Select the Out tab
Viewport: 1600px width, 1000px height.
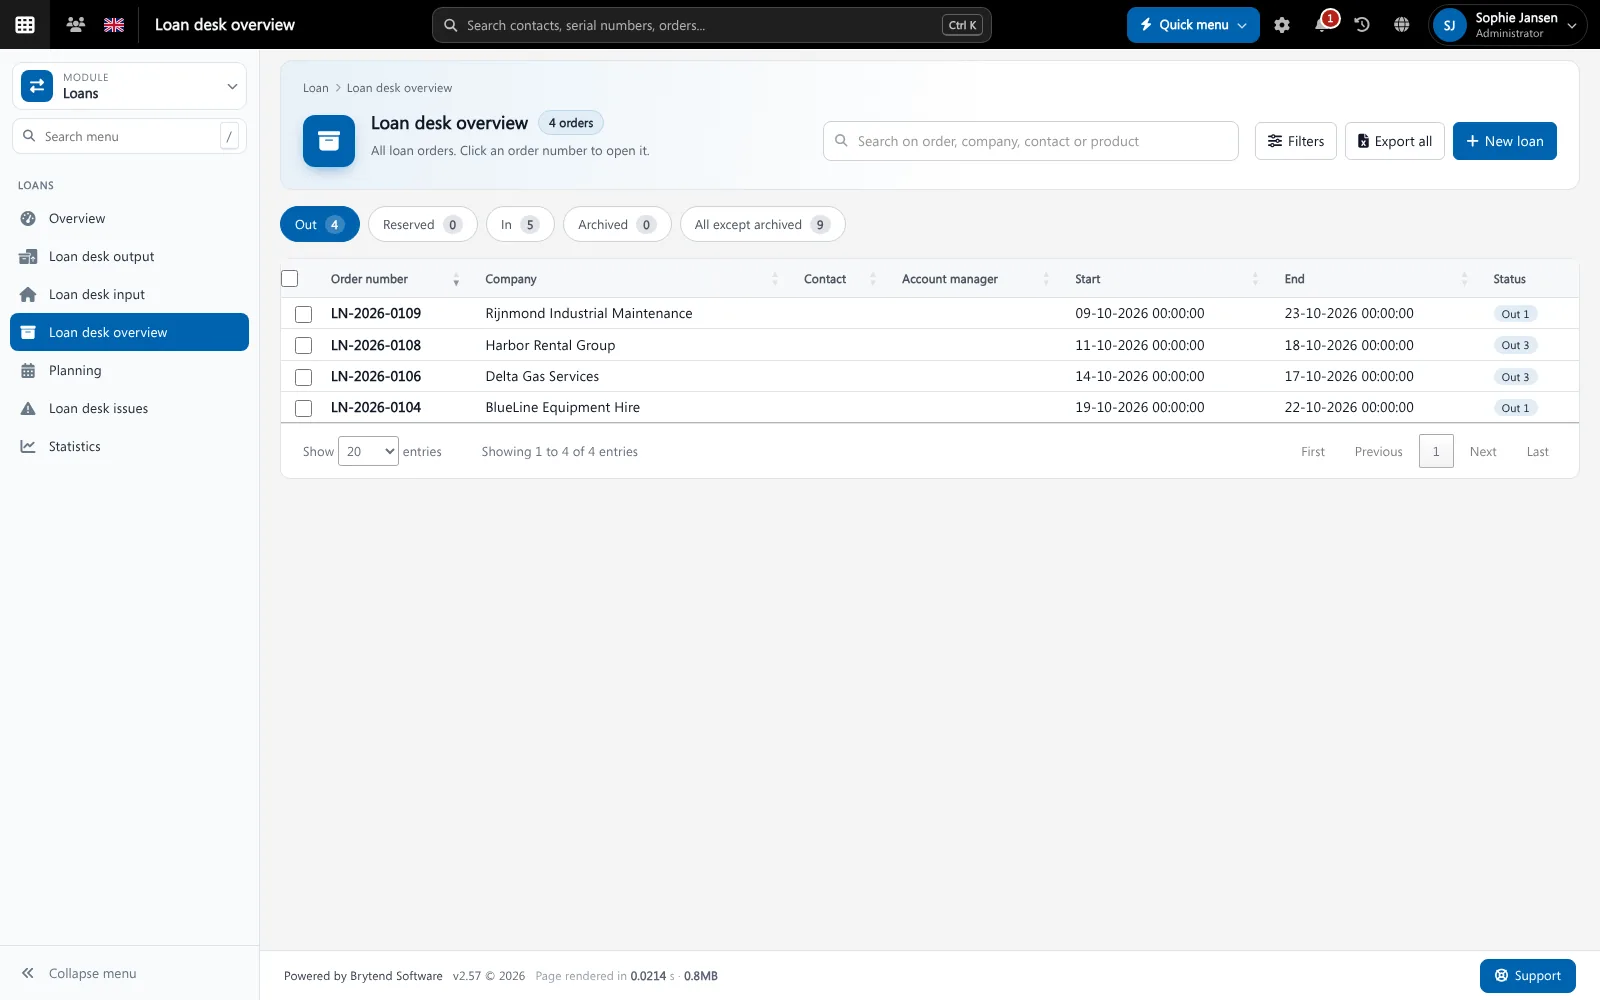click(320, 225)
